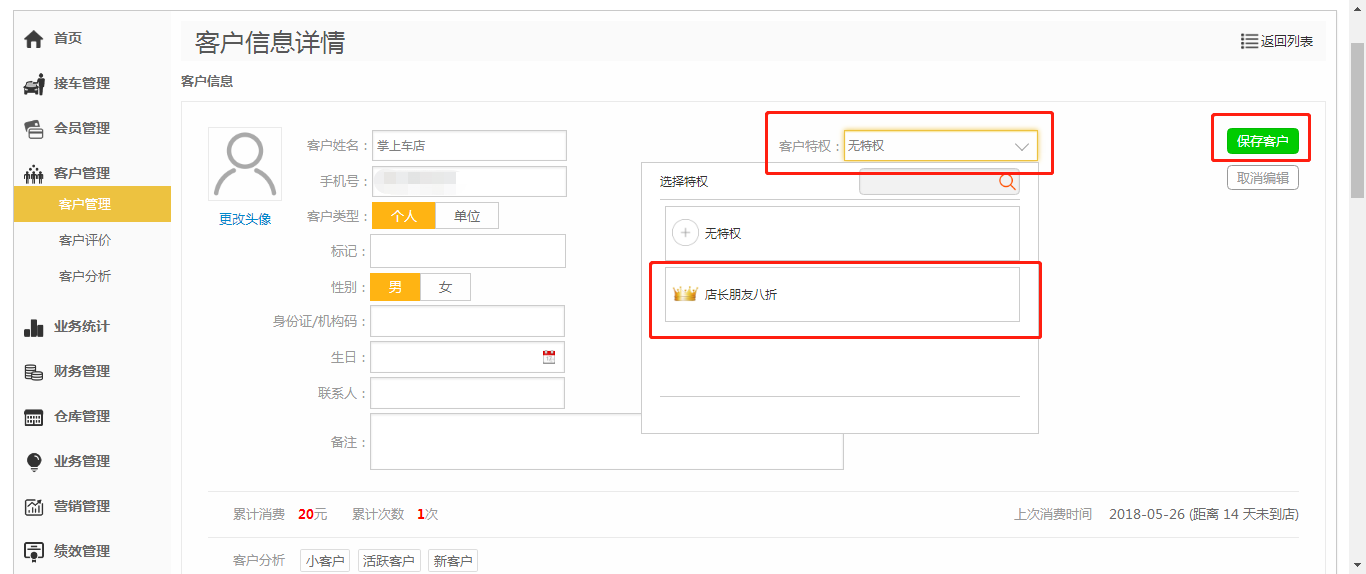Select 女 as gender
This screenshot has width=1366, height=574.
[445, 287]
